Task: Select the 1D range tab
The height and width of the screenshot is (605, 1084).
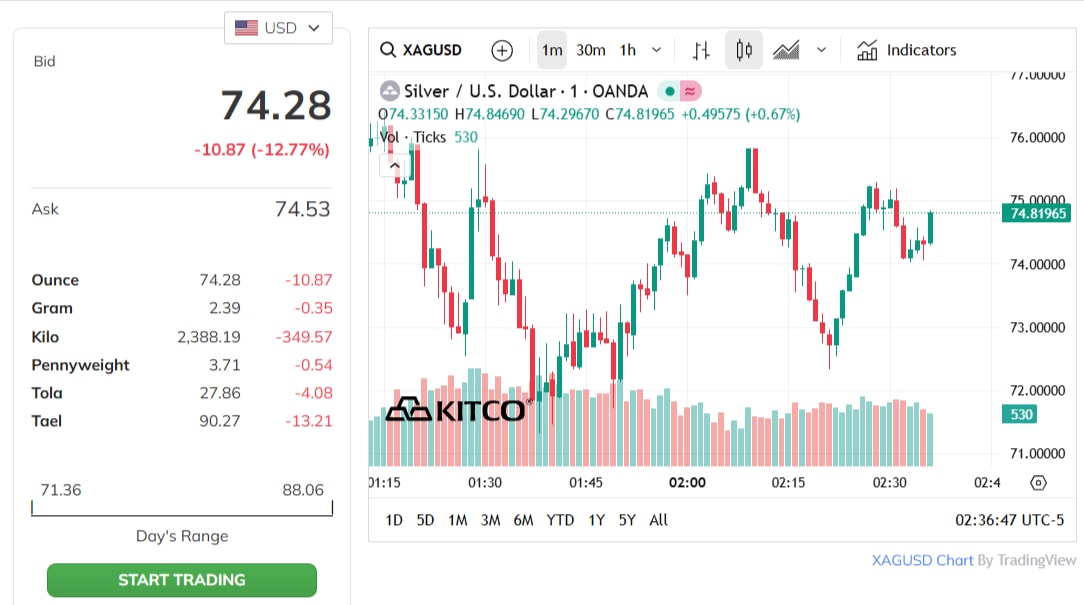Action: [x=394, y=520]
